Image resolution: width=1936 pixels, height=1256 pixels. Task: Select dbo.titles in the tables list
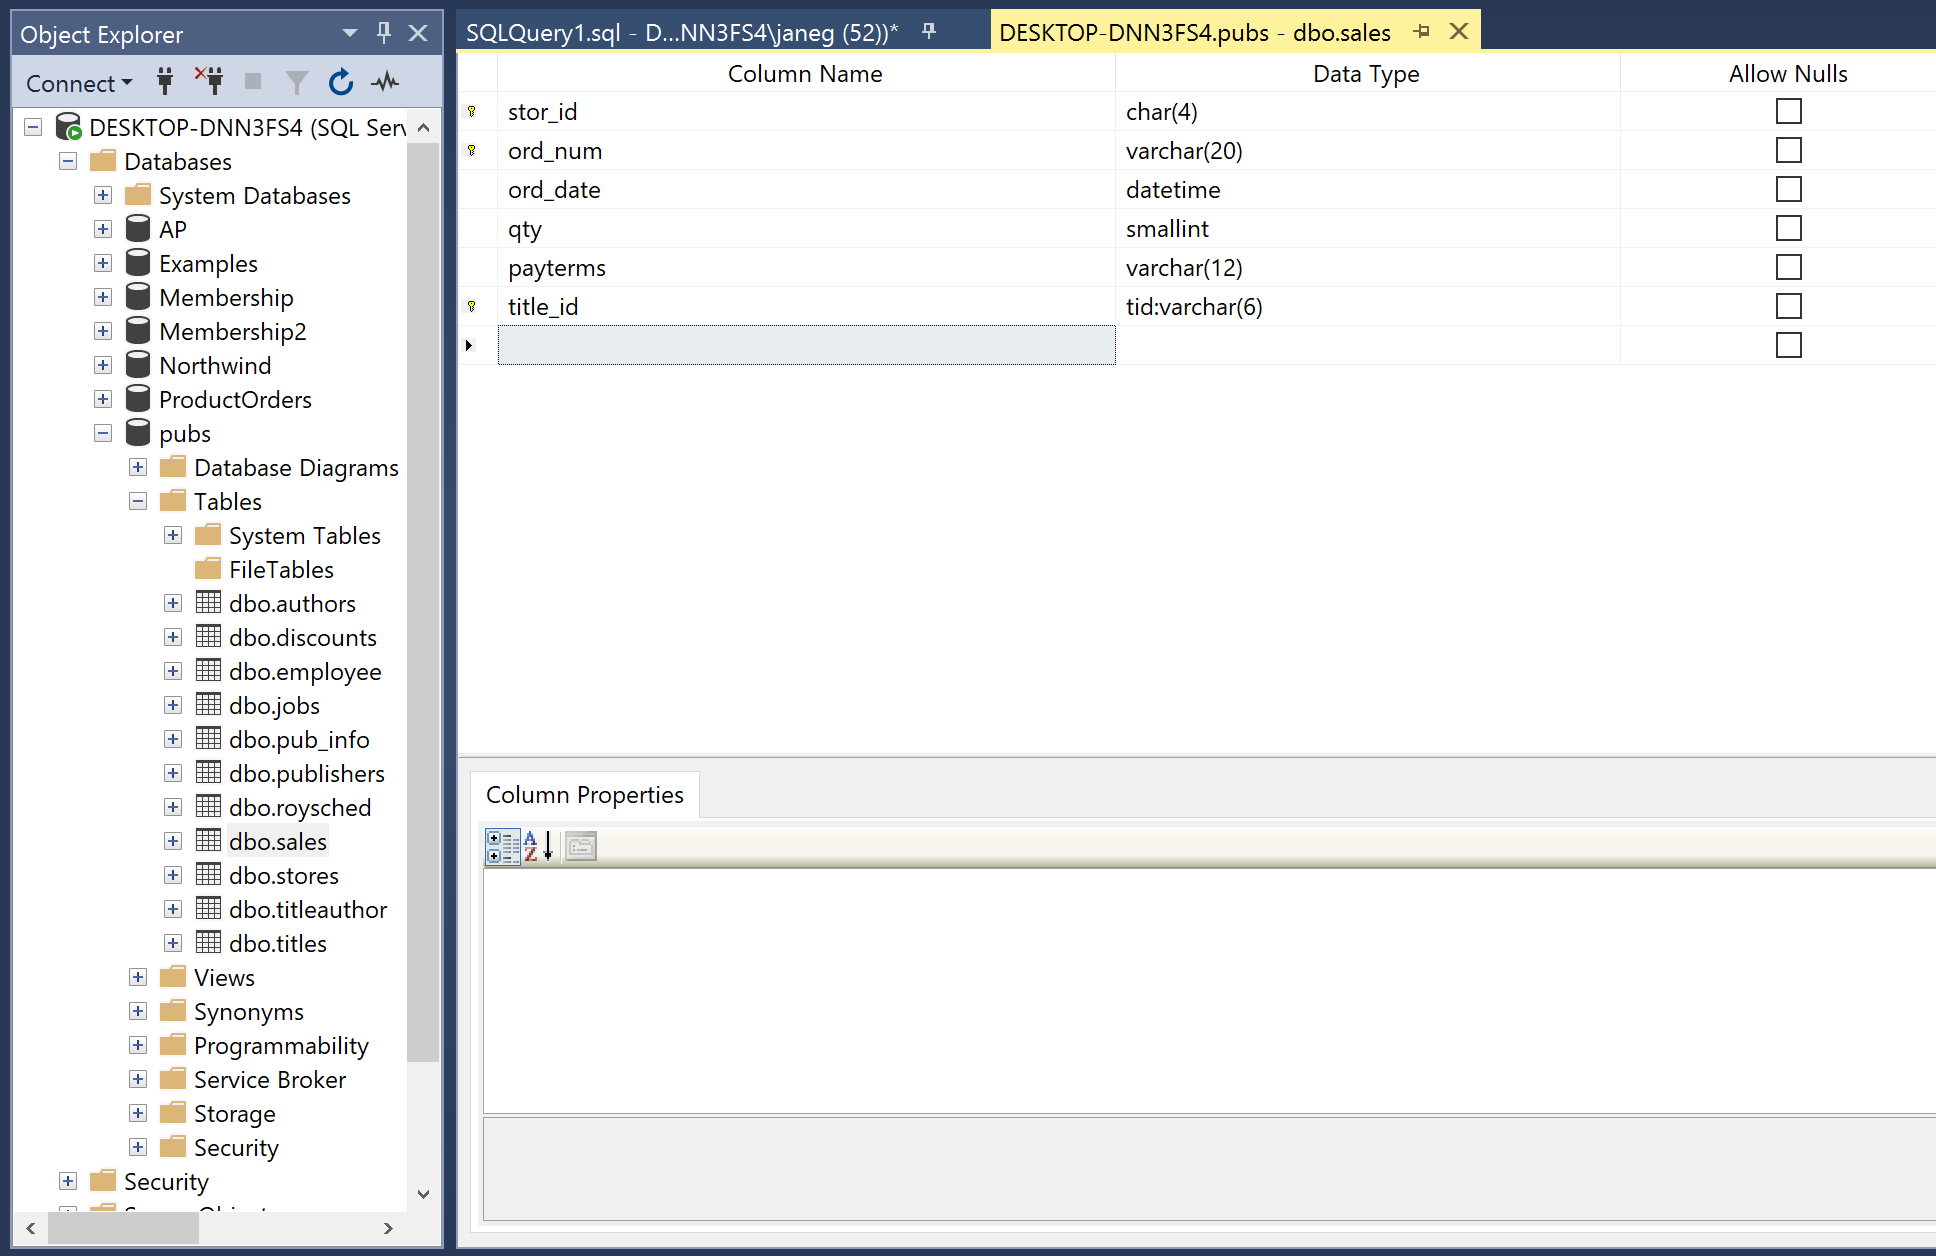[x=277, y=943]
